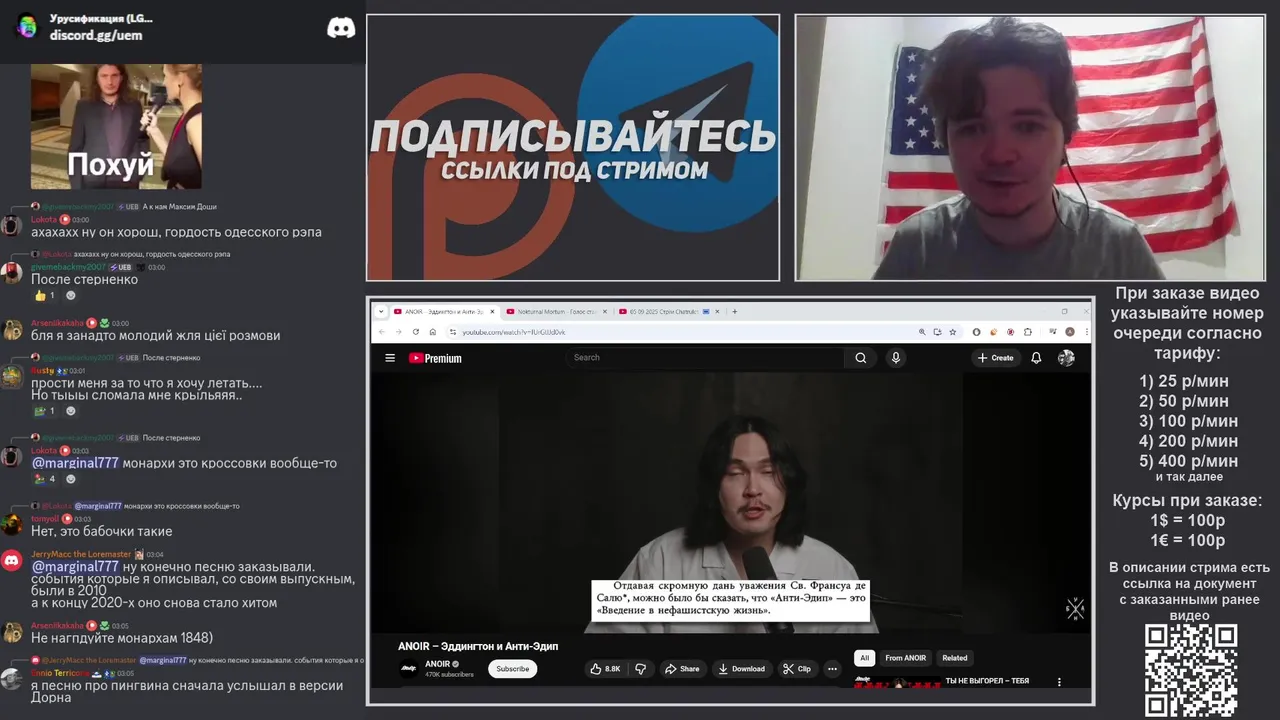Click the 470K subscribers text

point(449,675)
